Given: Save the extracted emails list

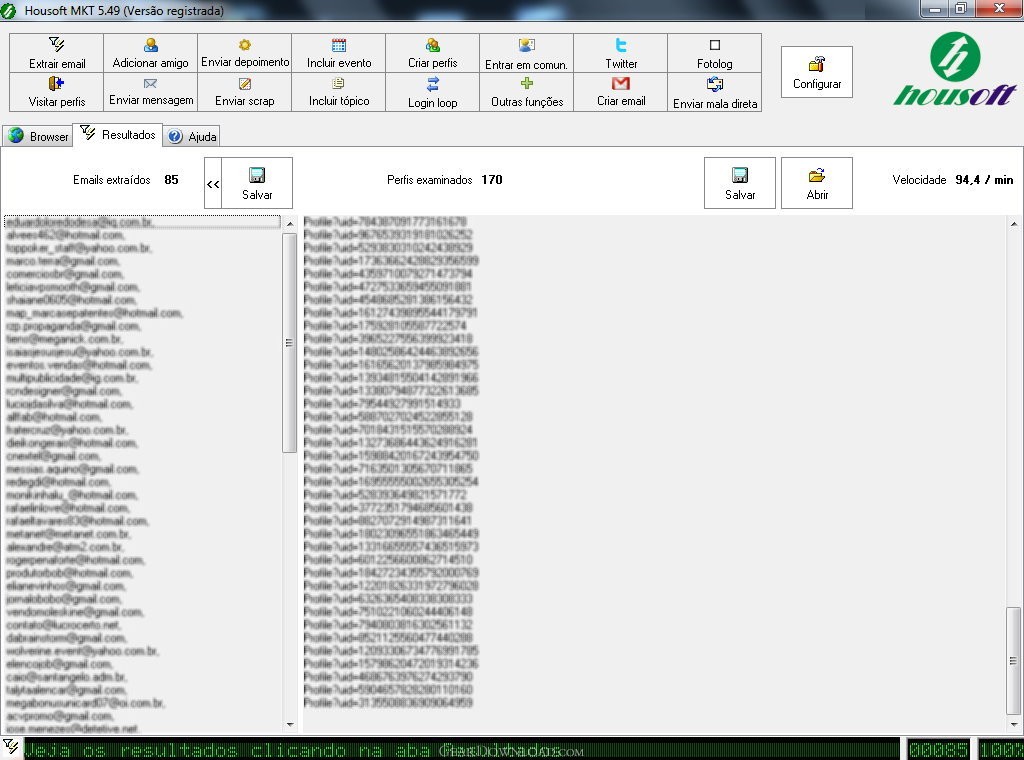Looking at the screenshot, I should (x=257, y=183).
